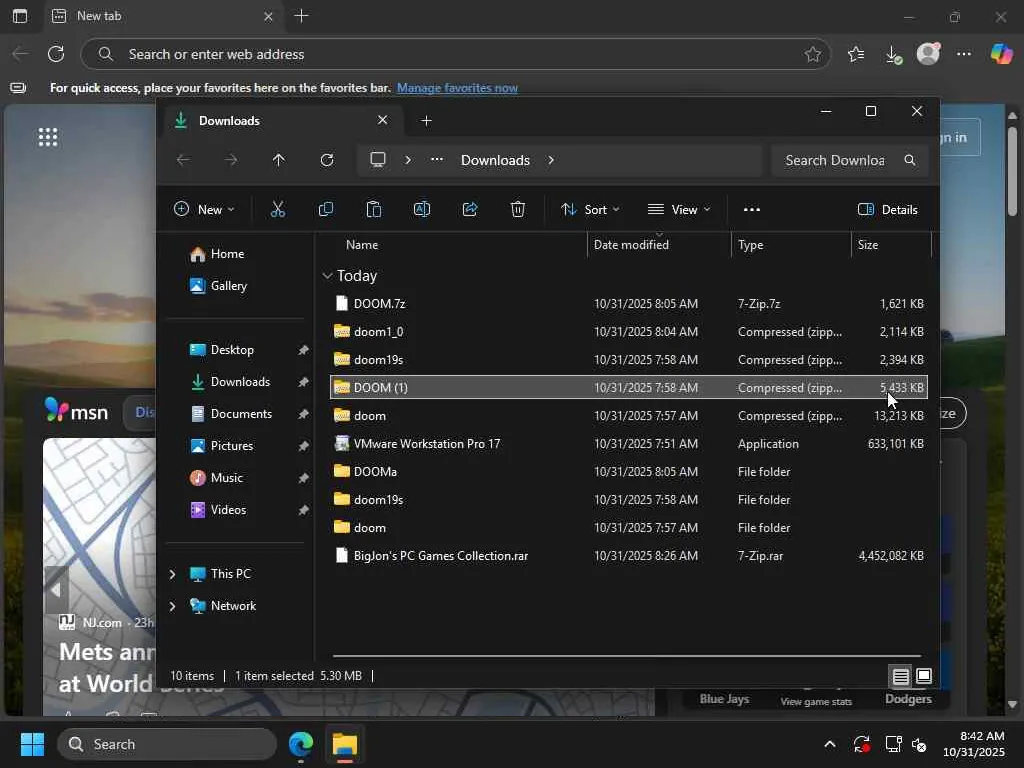
Task: Open the New dropdown menu
Action: [x=204, y=210]
